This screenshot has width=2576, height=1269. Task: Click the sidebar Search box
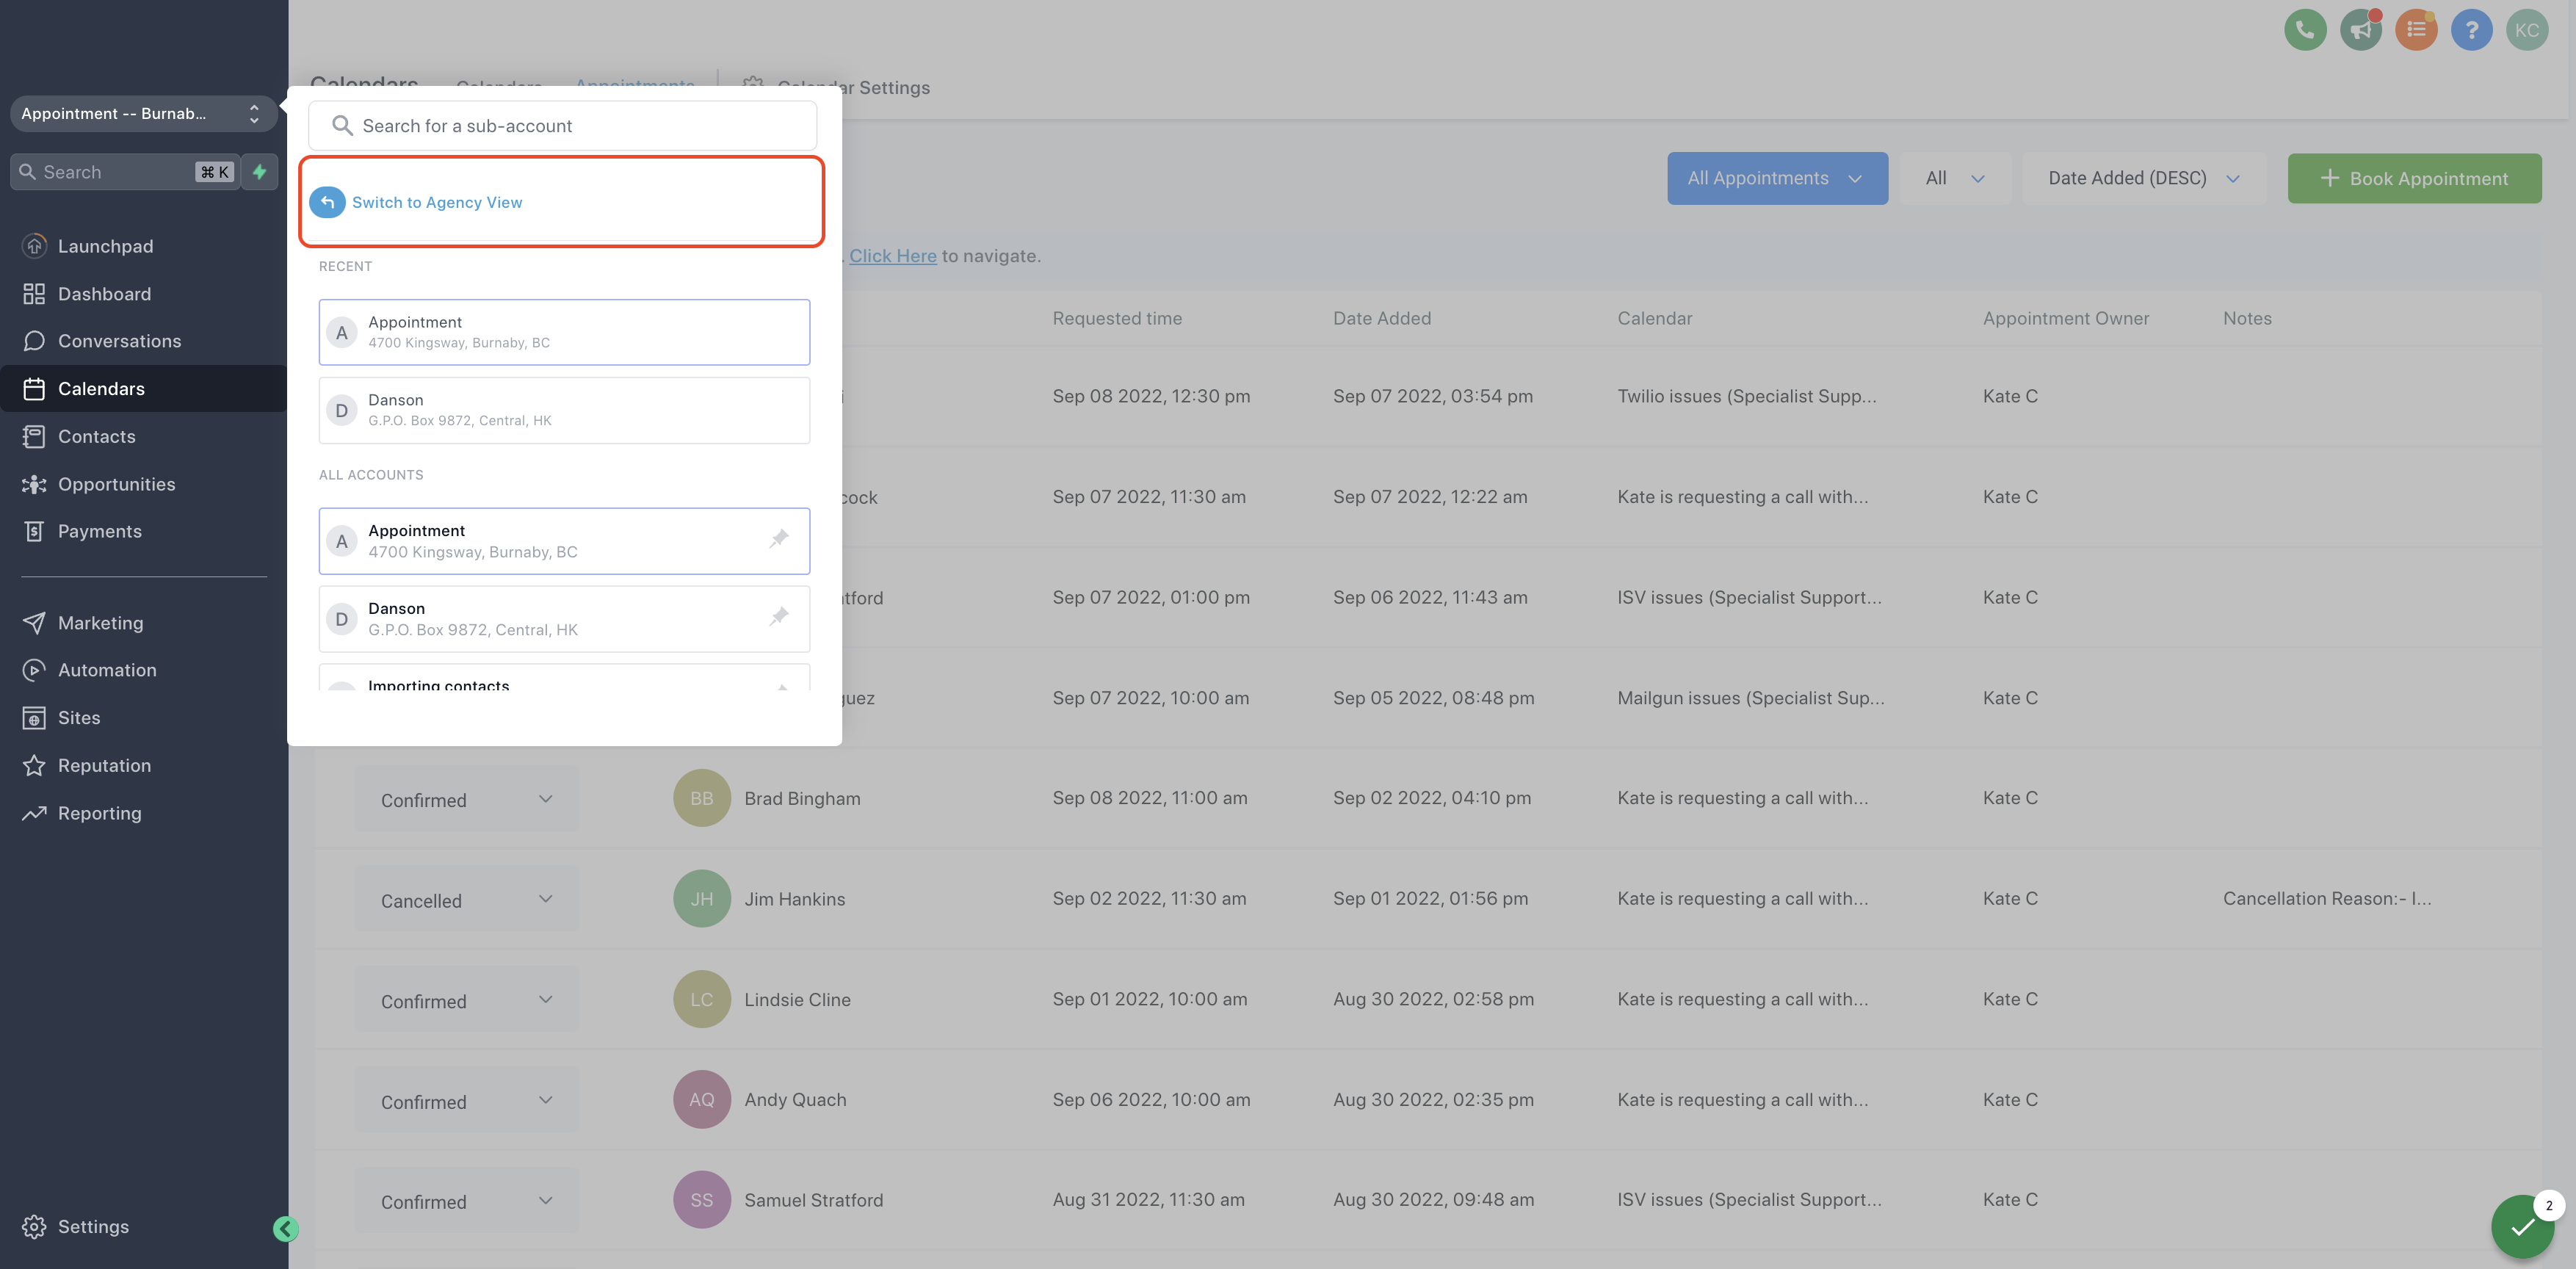click(125, 172)
